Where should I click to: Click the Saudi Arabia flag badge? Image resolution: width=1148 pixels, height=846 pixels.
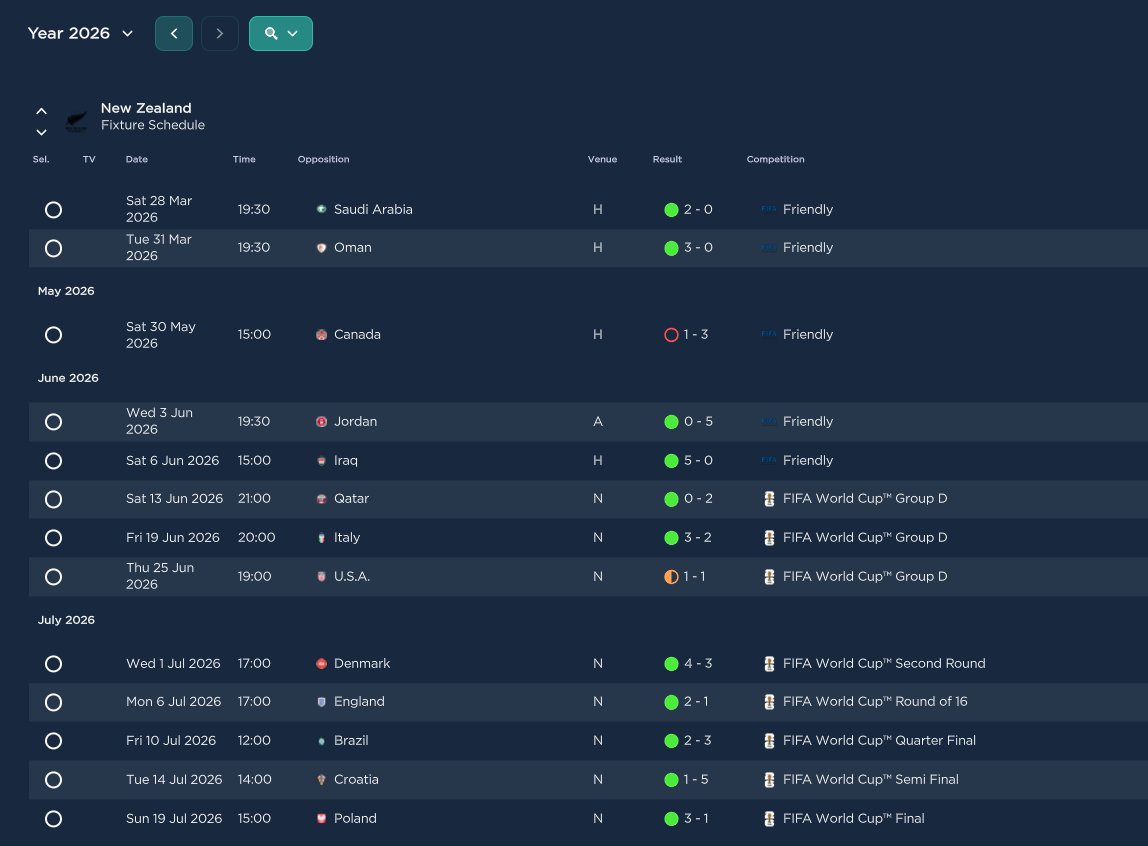click(321, 209)
